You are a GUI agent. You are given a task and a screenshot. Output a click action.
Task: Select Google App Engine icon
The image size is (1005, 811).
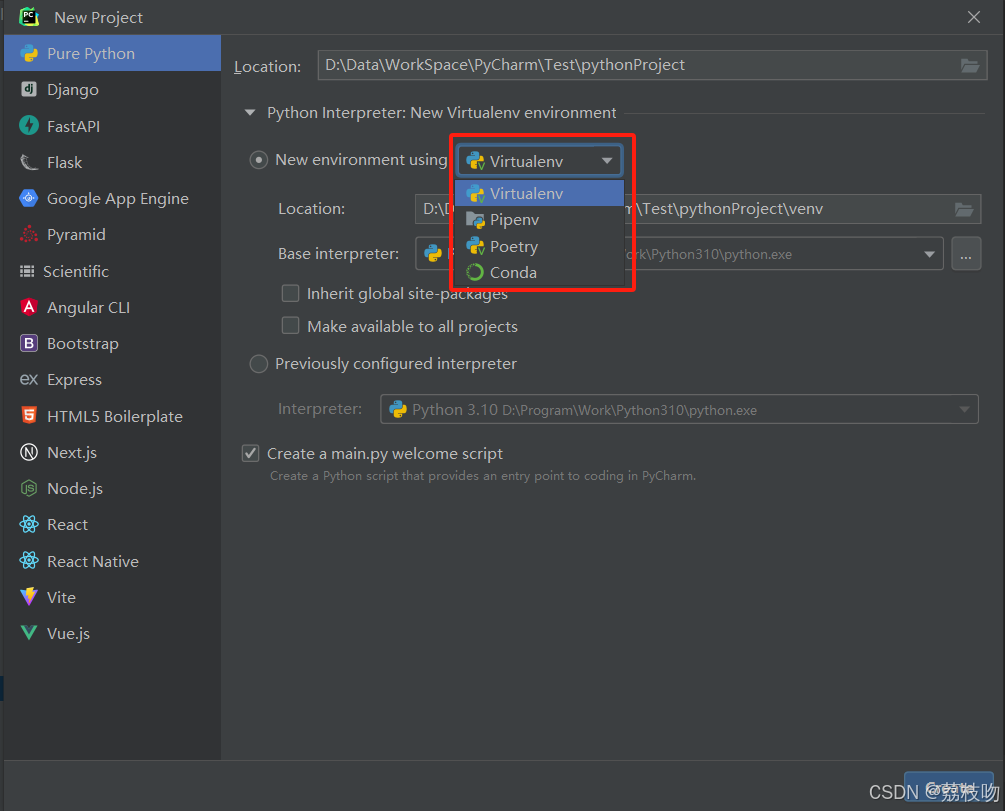pyautogui.click(x=29, y=198)
